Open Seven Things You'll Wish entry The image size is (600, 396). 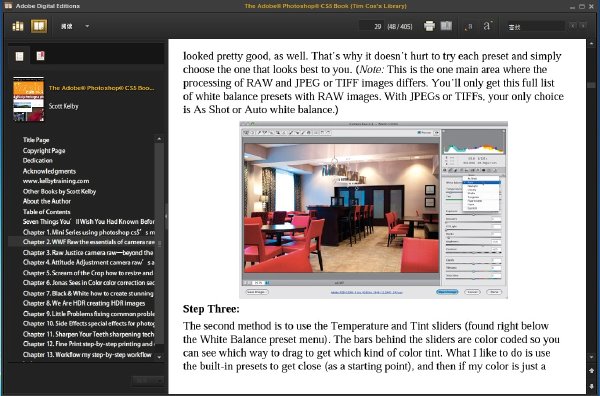pyautogui.click(x=88, y=222)
